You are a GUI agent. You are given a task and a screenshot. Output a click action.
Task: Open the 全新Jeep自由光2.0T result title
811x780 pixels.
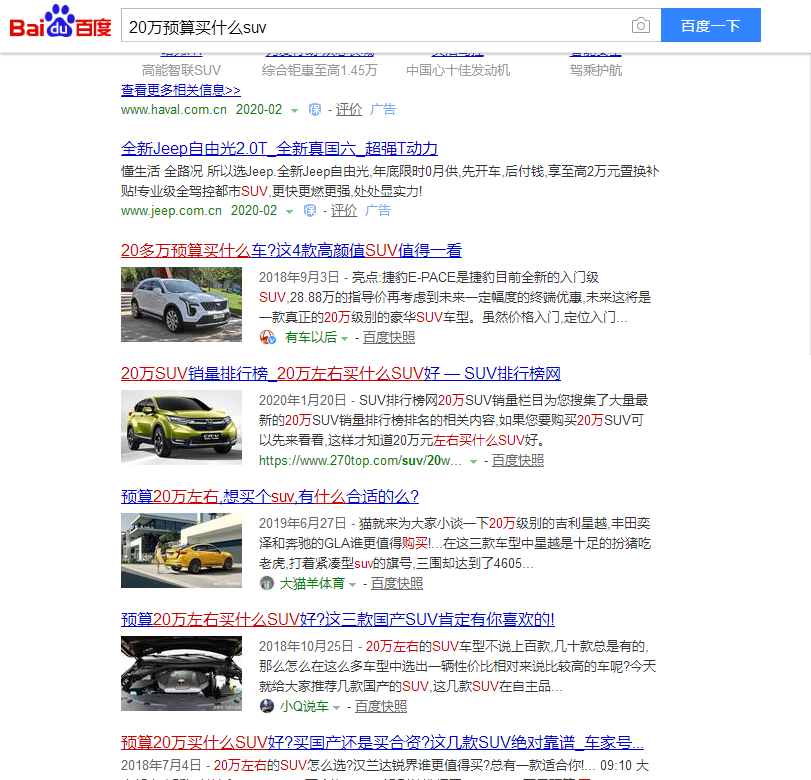click(x=279, y=149)
